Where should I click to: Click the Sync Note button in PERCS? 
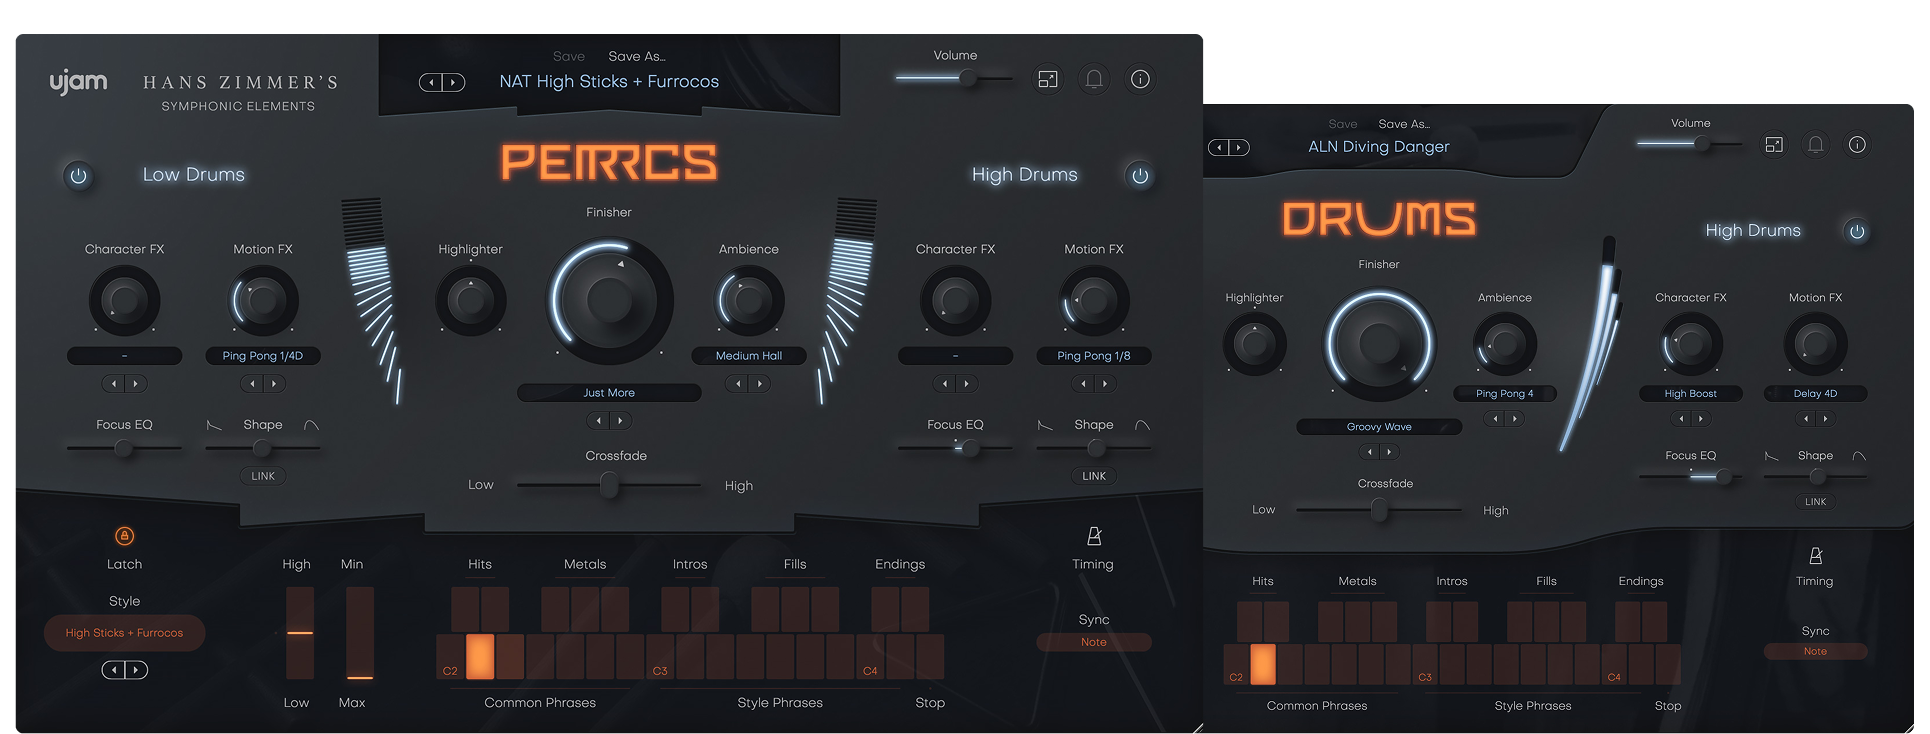pyautogui.click(x=1094, y=642)
